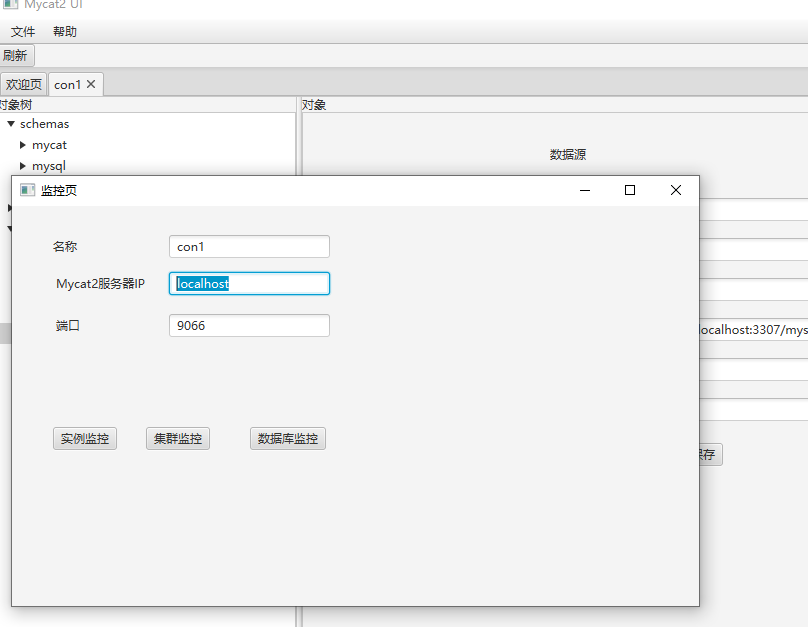Screen dimensions: 808x627
Task: Select mysql in the object tree
Action: click(x=49, y=166)
